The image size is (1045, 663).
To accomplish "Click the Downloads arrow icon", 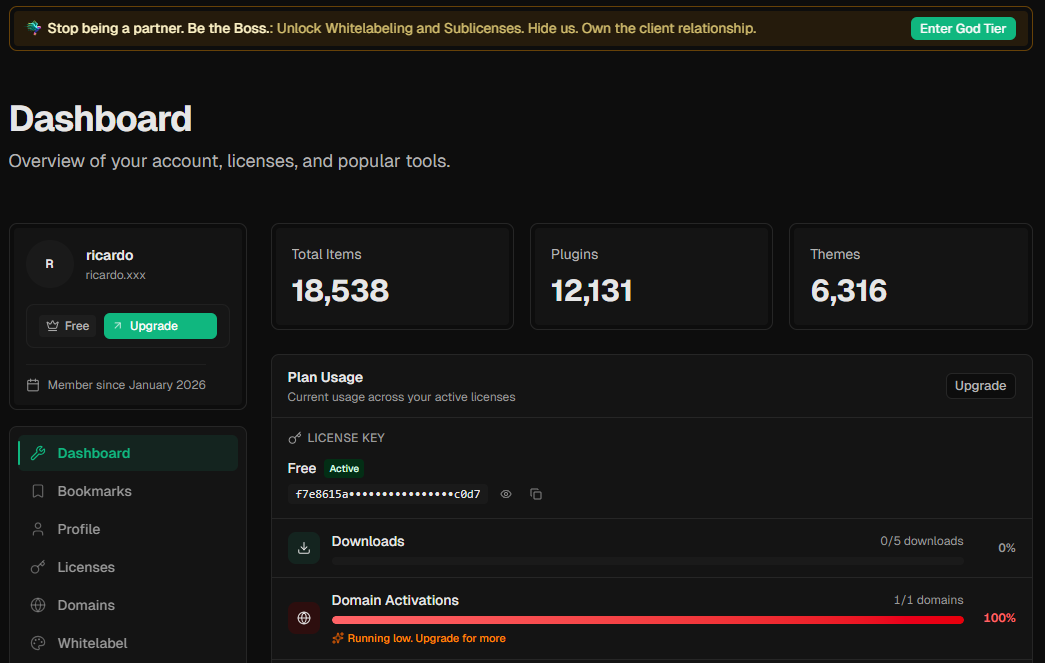I will (x=304, y=548).
